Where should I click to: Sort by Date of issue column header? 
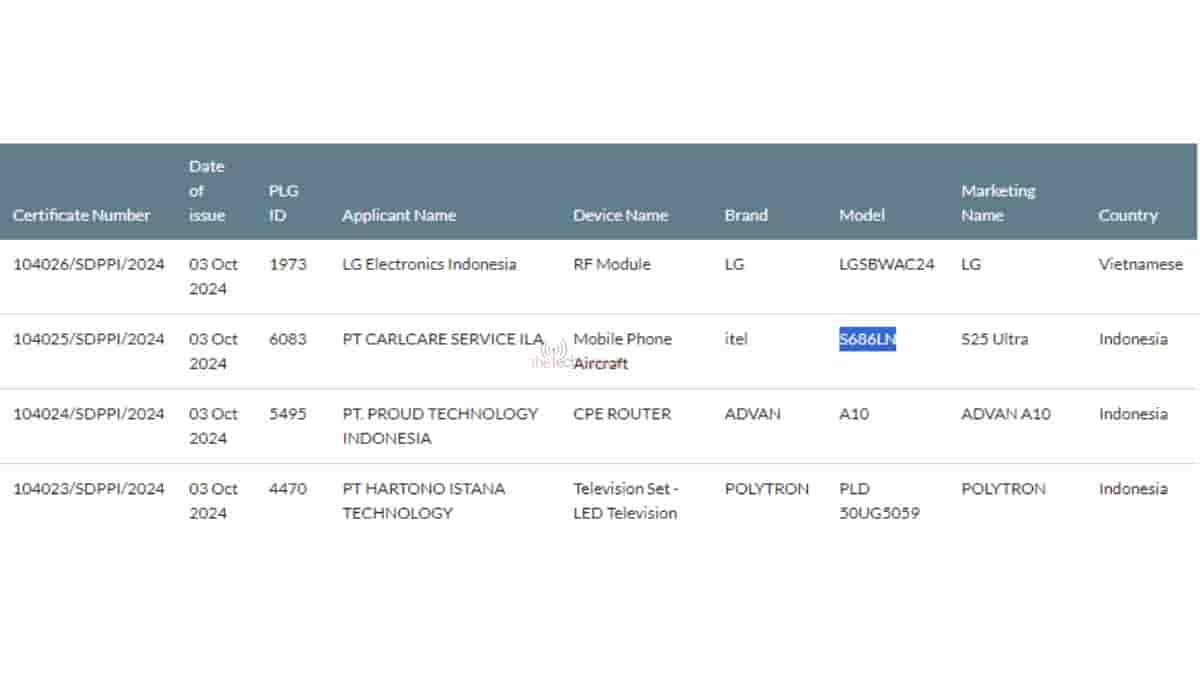pos(207,190)
